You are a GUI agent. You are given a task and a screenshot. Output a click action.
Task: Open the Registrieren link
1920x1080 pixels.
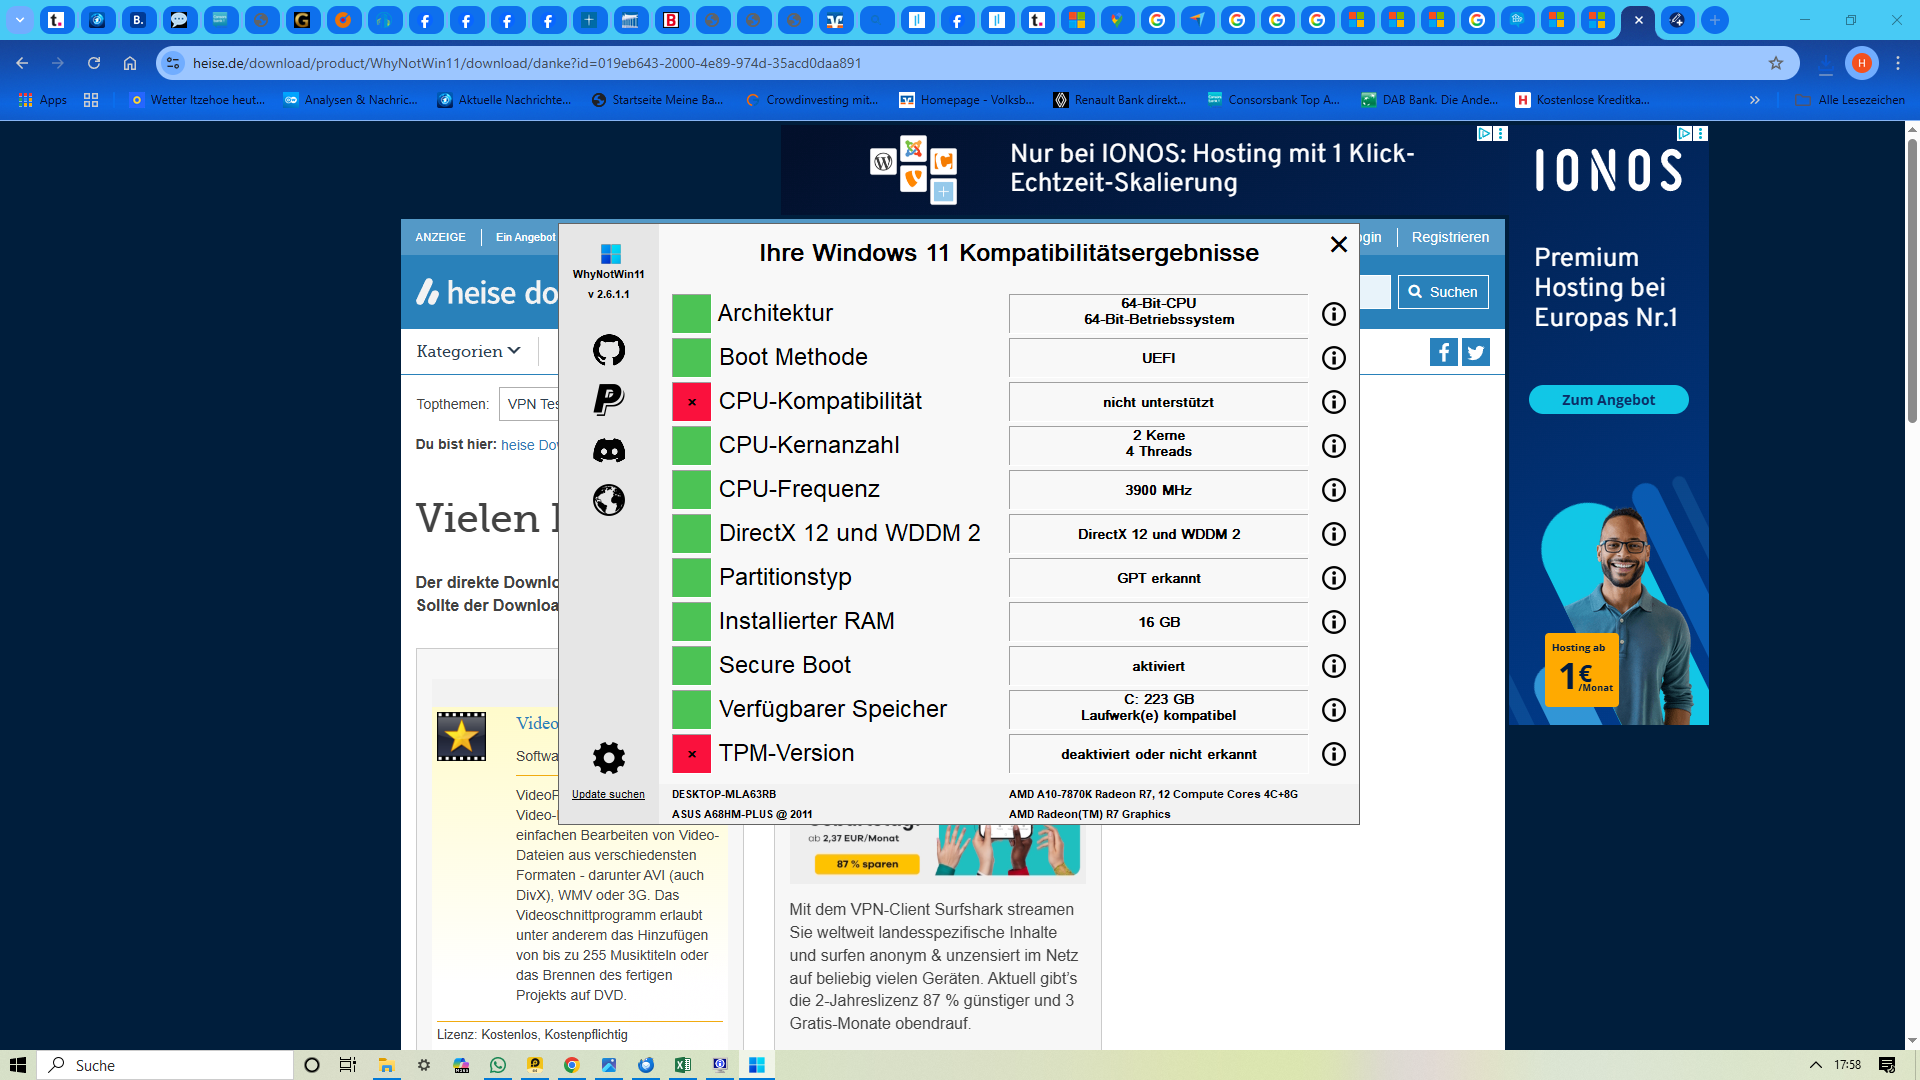pyautogui.click(x=1450, y=237)
